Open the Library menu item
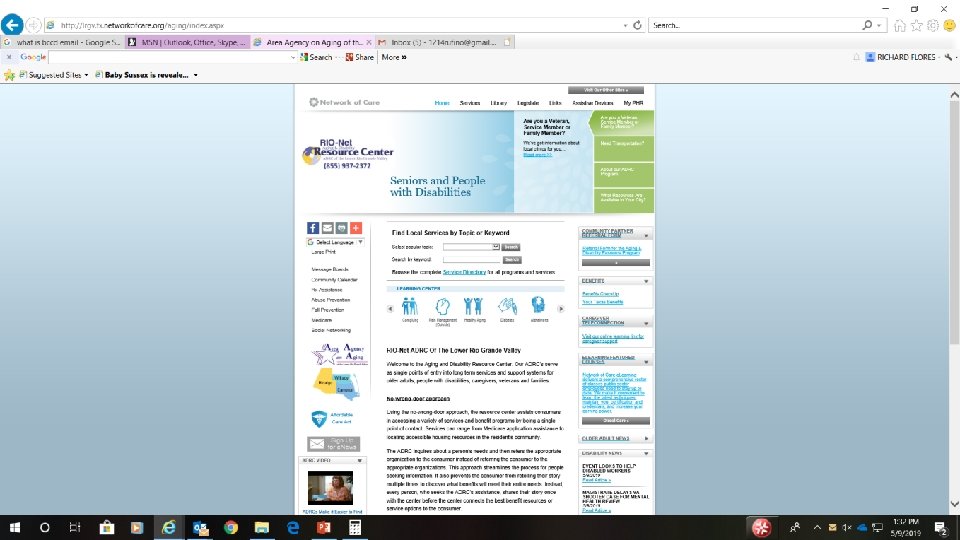 click(x=498, y=103)
